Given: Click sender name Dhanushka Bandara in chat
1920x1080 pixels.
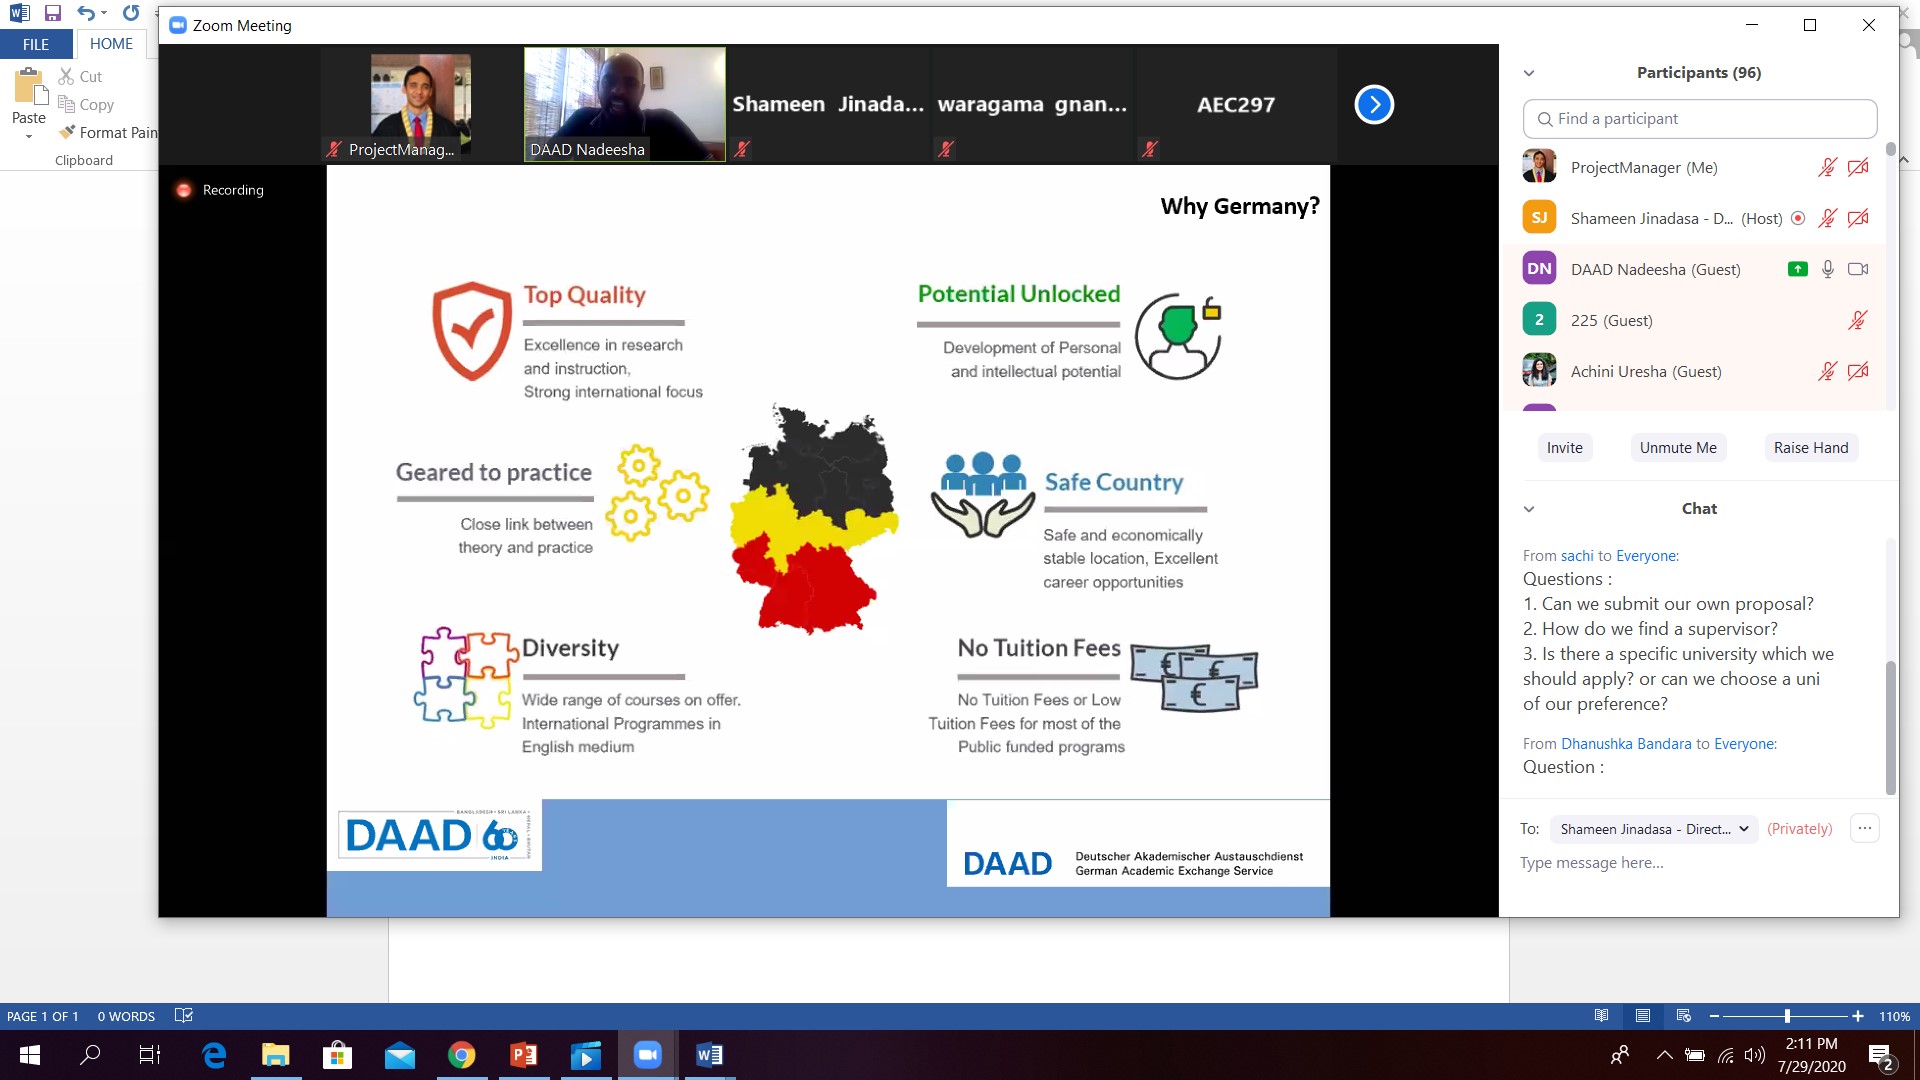Looking at the screenshot, I should (x=1626, y=744).
